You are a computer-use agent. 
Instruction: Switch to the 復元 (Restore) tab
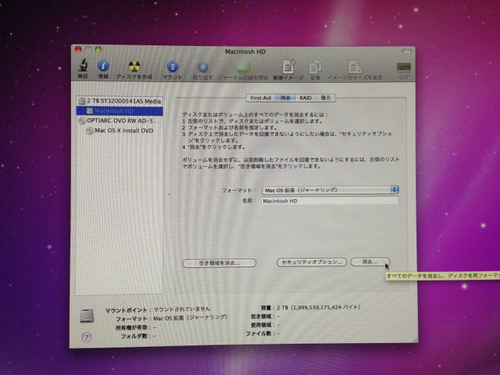325,98
